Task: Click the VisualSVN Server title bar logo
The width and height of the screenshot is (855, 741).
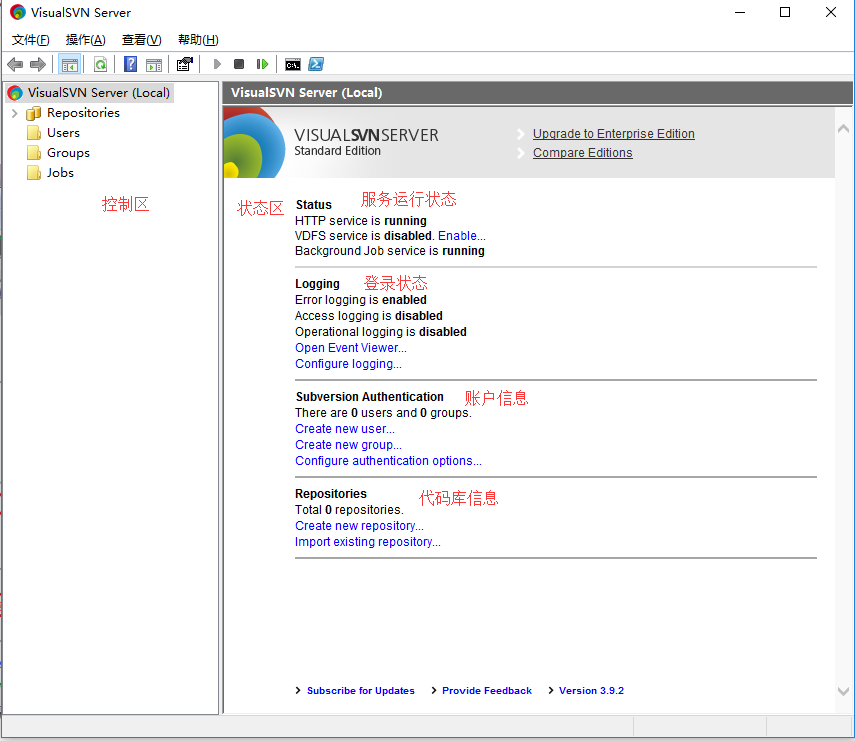Action: [x=17, y=12]
